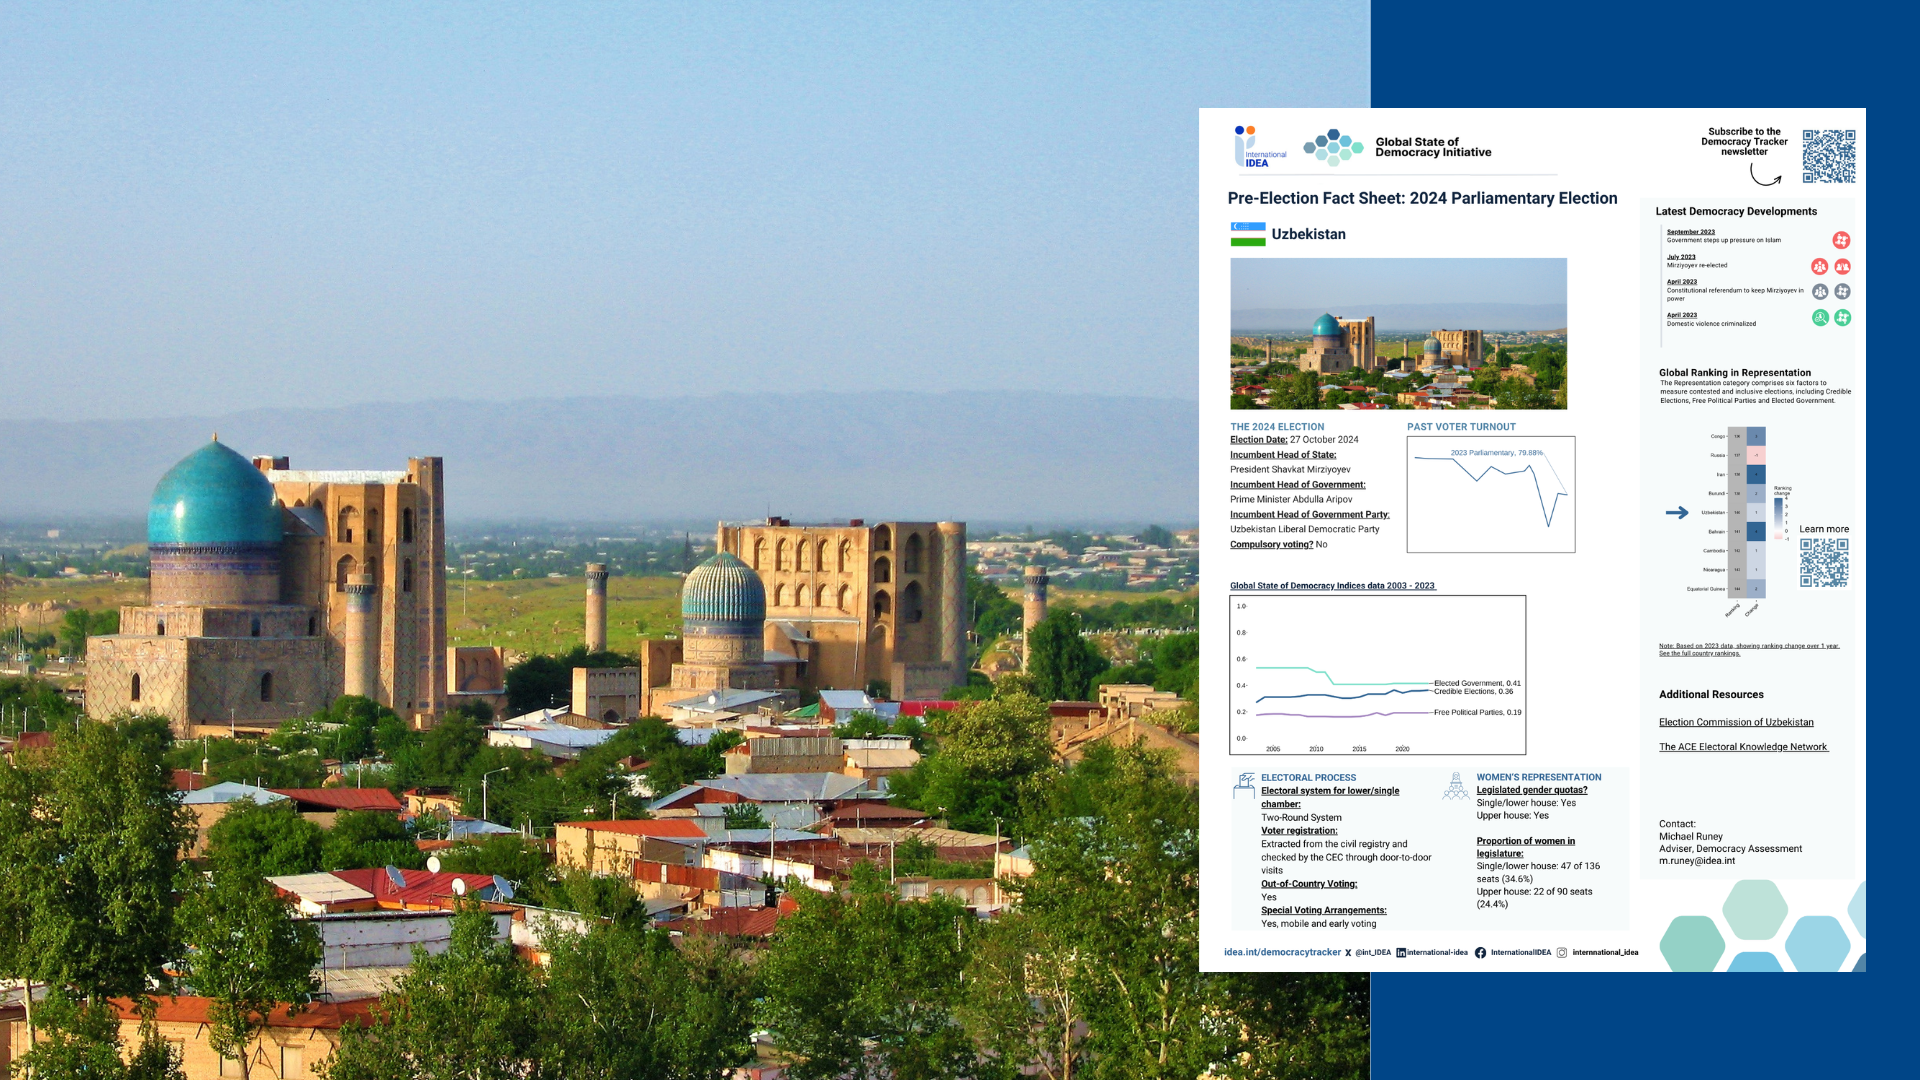This screenshot has width=1920, height=1080.
Task: Click 'Elected Government, 0.41' chart label
Action: [1477, 684]
